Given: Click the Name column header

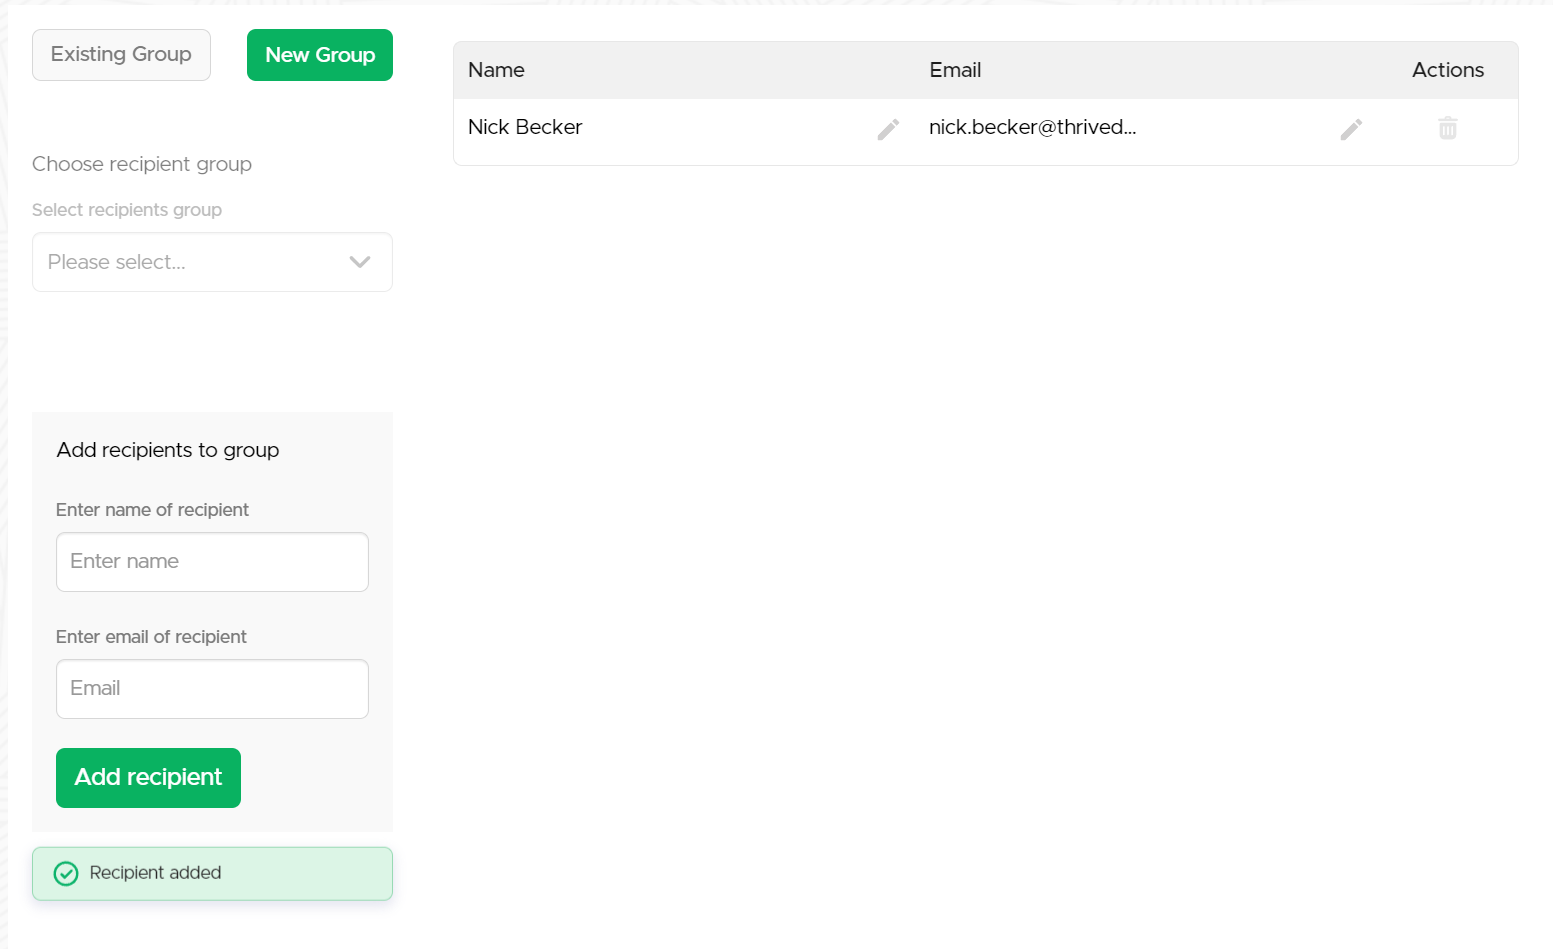Looking at the screenshot, I should click(496, 70).
